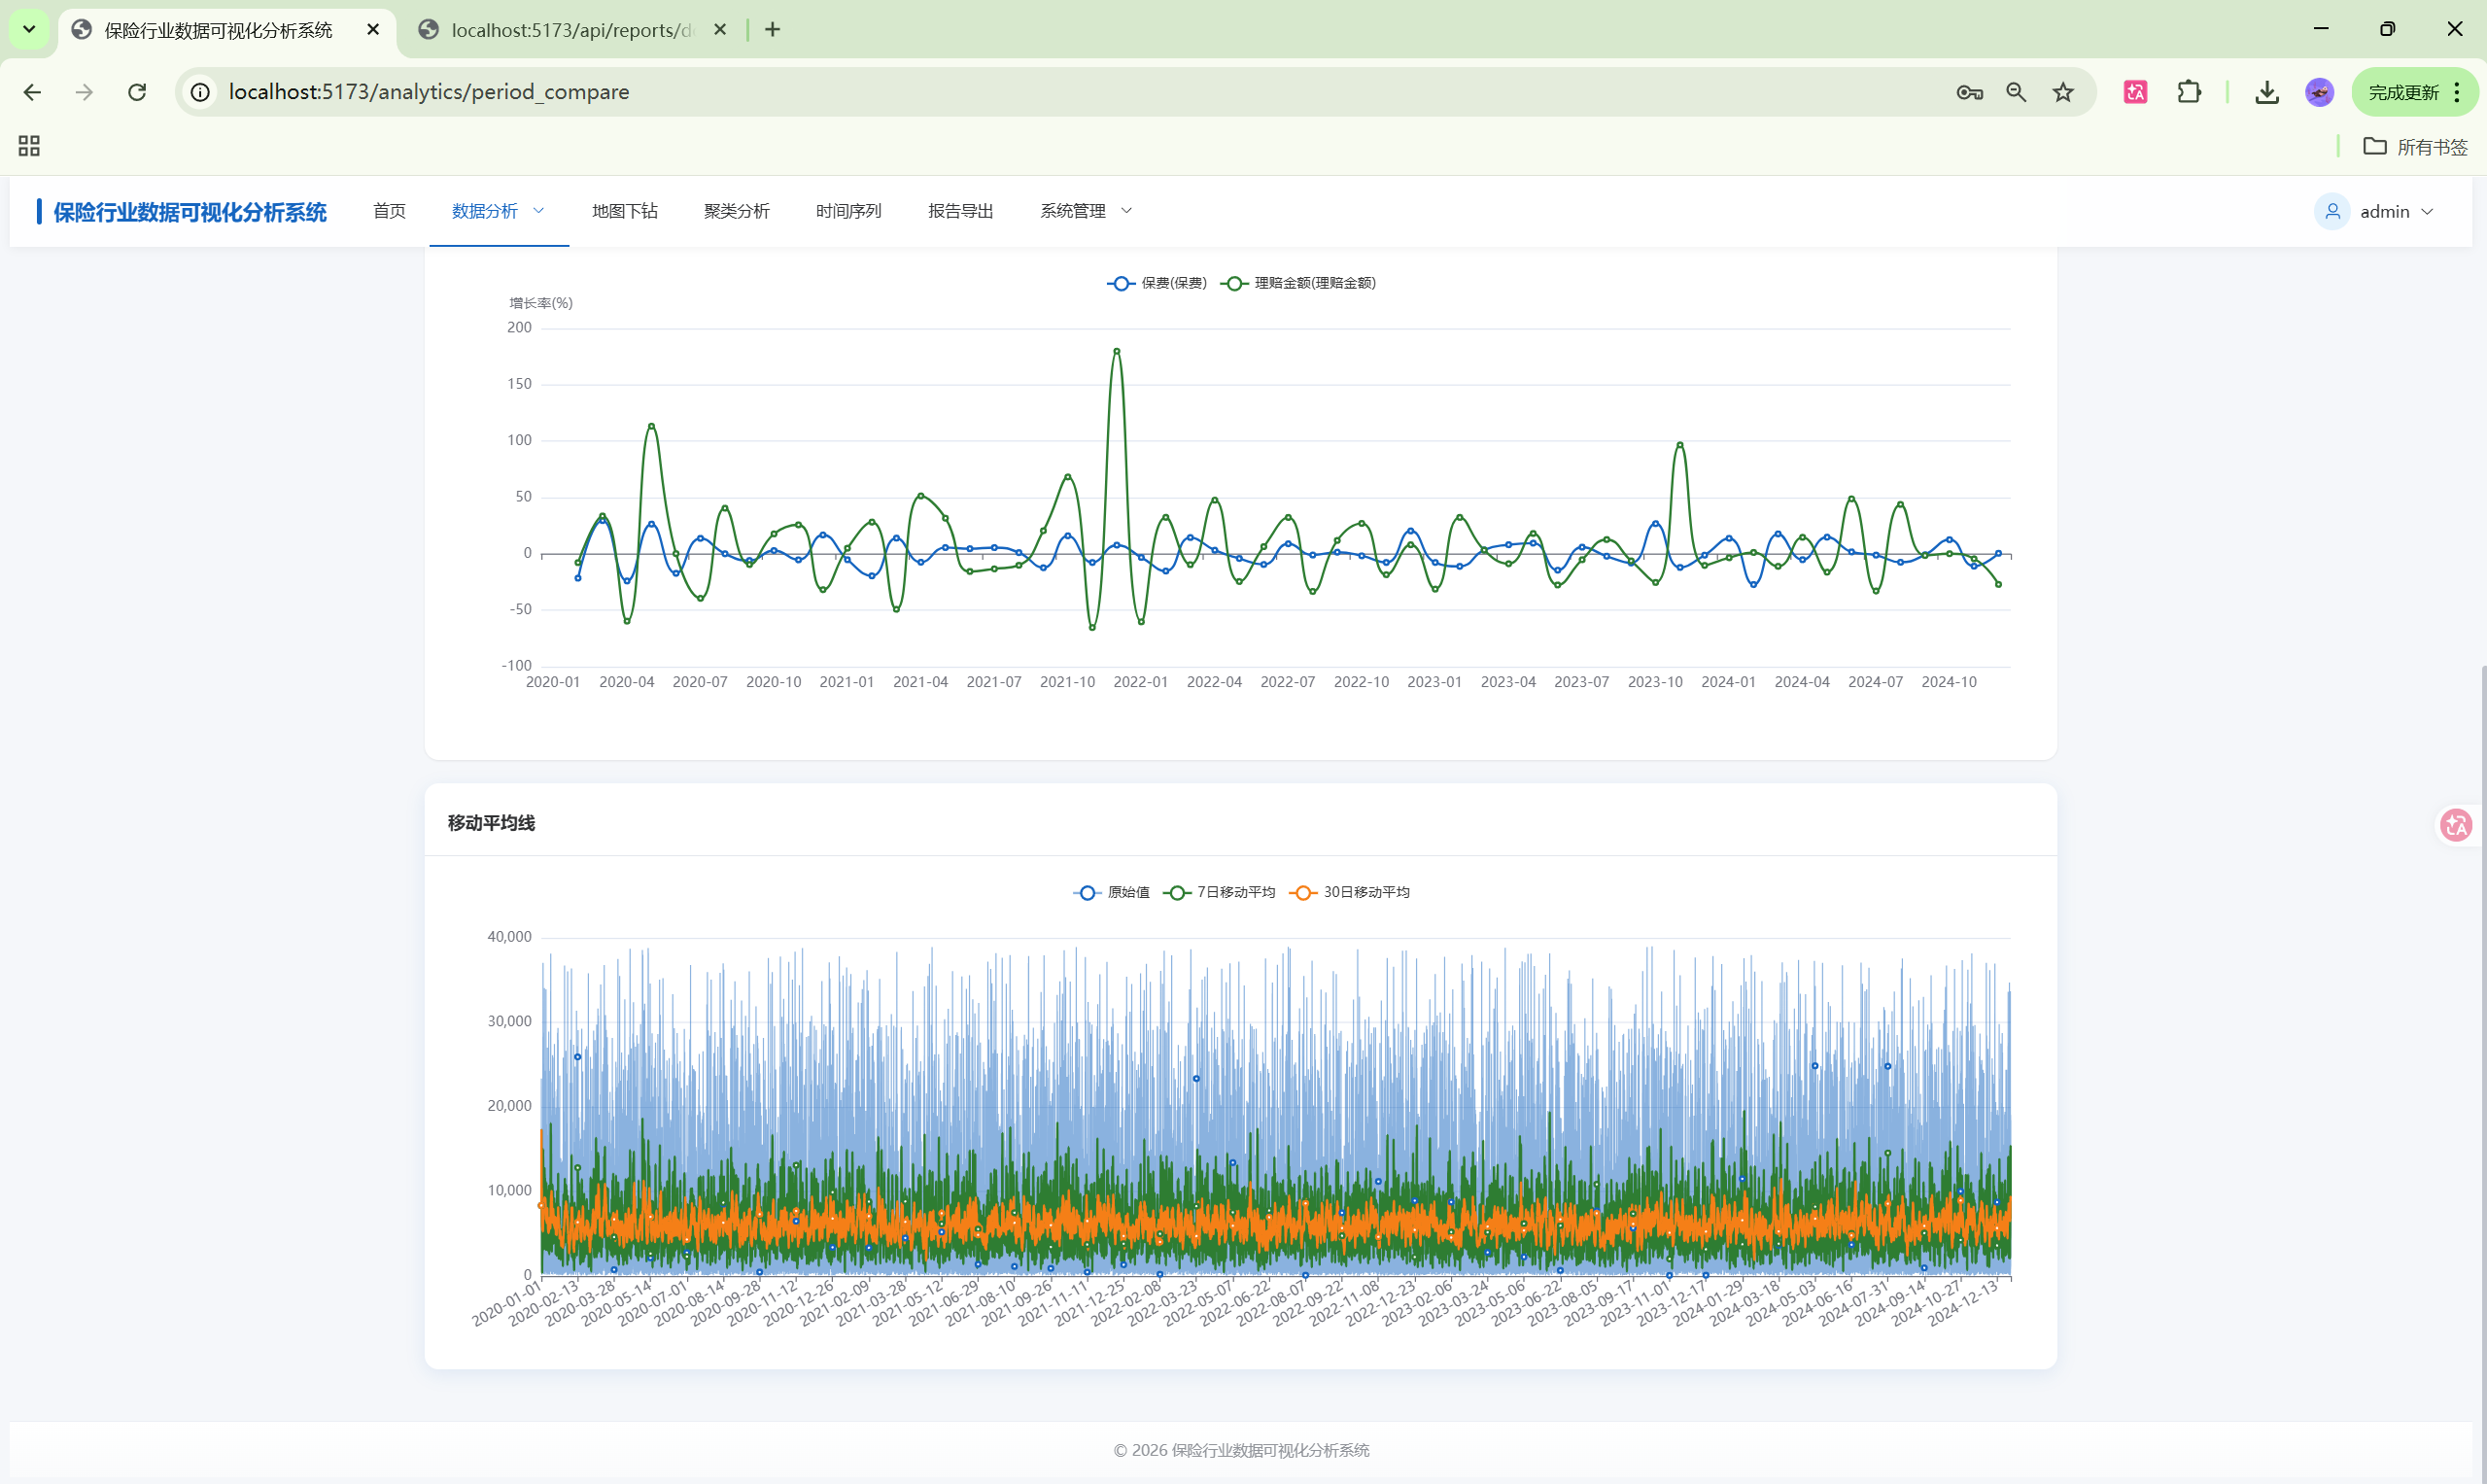Open the browser extensions puzzle icon
The image size is (2487, 1484).
click(2189, 92)
